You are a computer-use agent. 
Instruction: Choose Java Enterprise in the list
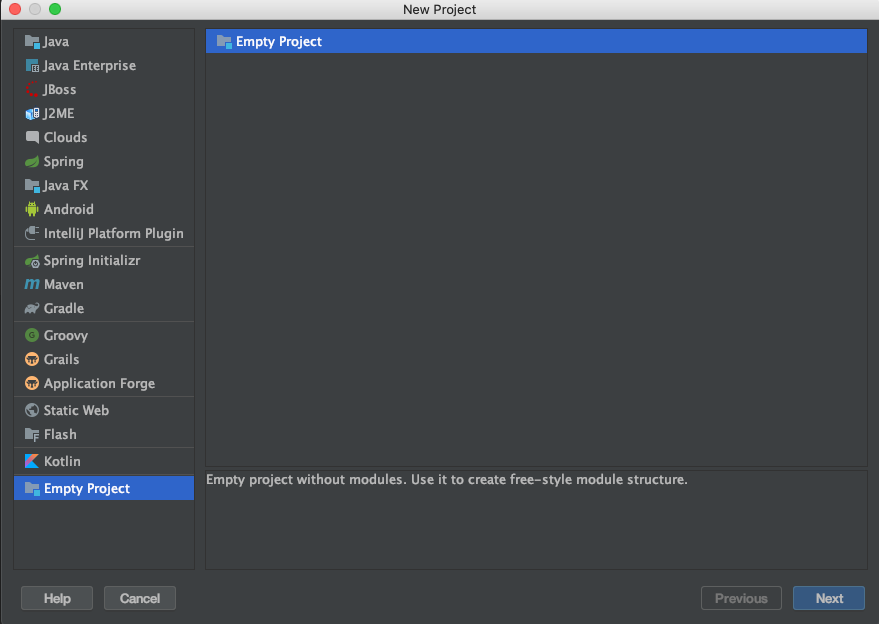(104, 66)
